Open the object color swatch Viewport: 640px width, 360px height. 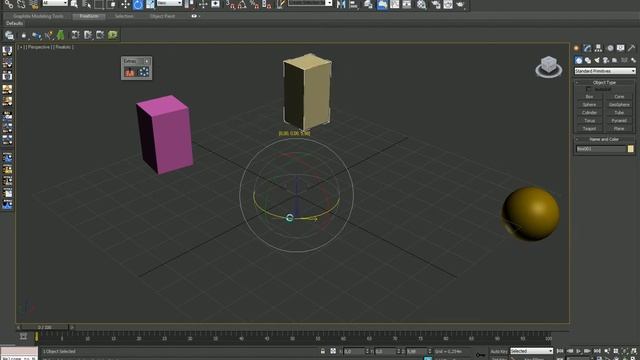point(631,149)
